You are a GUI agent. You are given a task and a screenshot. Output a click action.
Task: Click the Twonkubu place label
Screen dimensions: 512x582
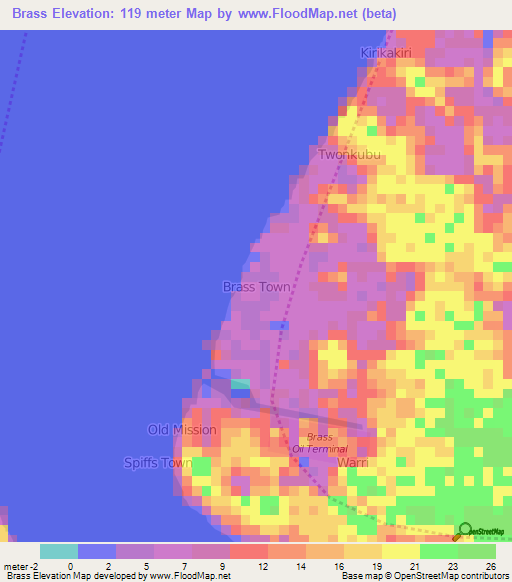point(349,154)
